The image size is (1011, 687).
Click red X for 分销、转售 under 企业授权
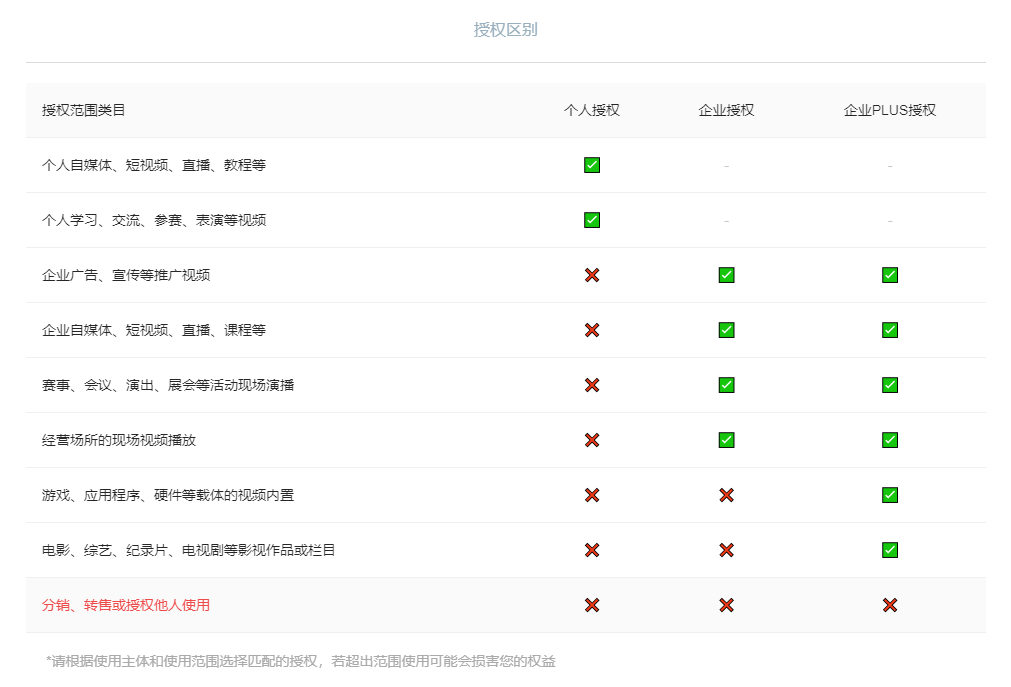[726, 605]
